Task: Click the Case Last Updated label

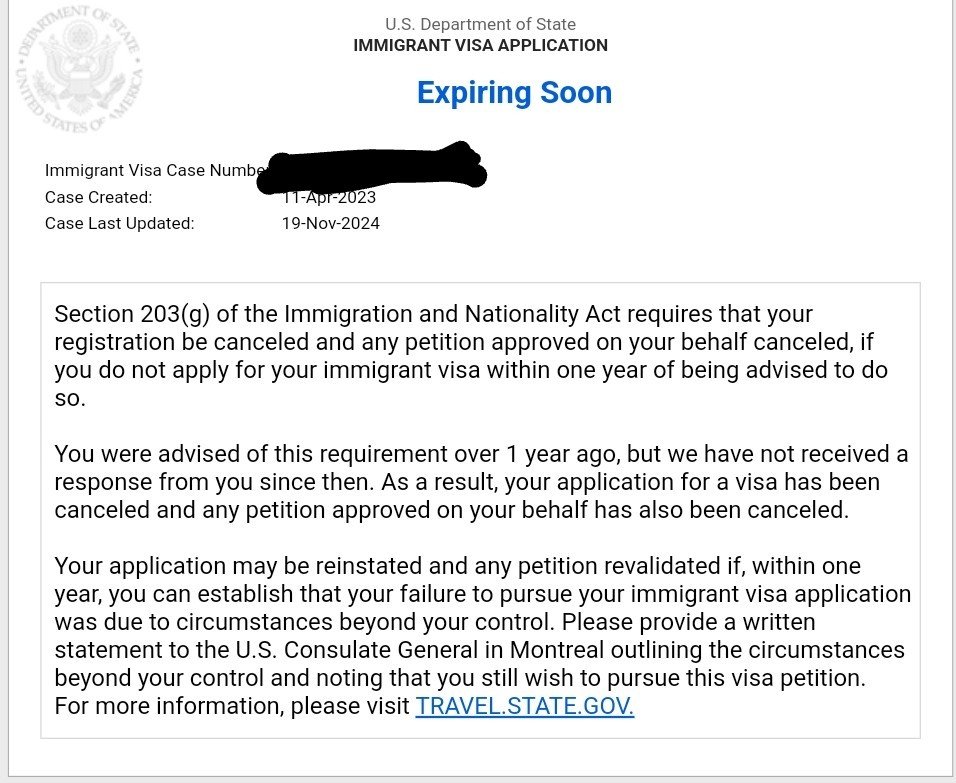Action: (x=120, y=223)
